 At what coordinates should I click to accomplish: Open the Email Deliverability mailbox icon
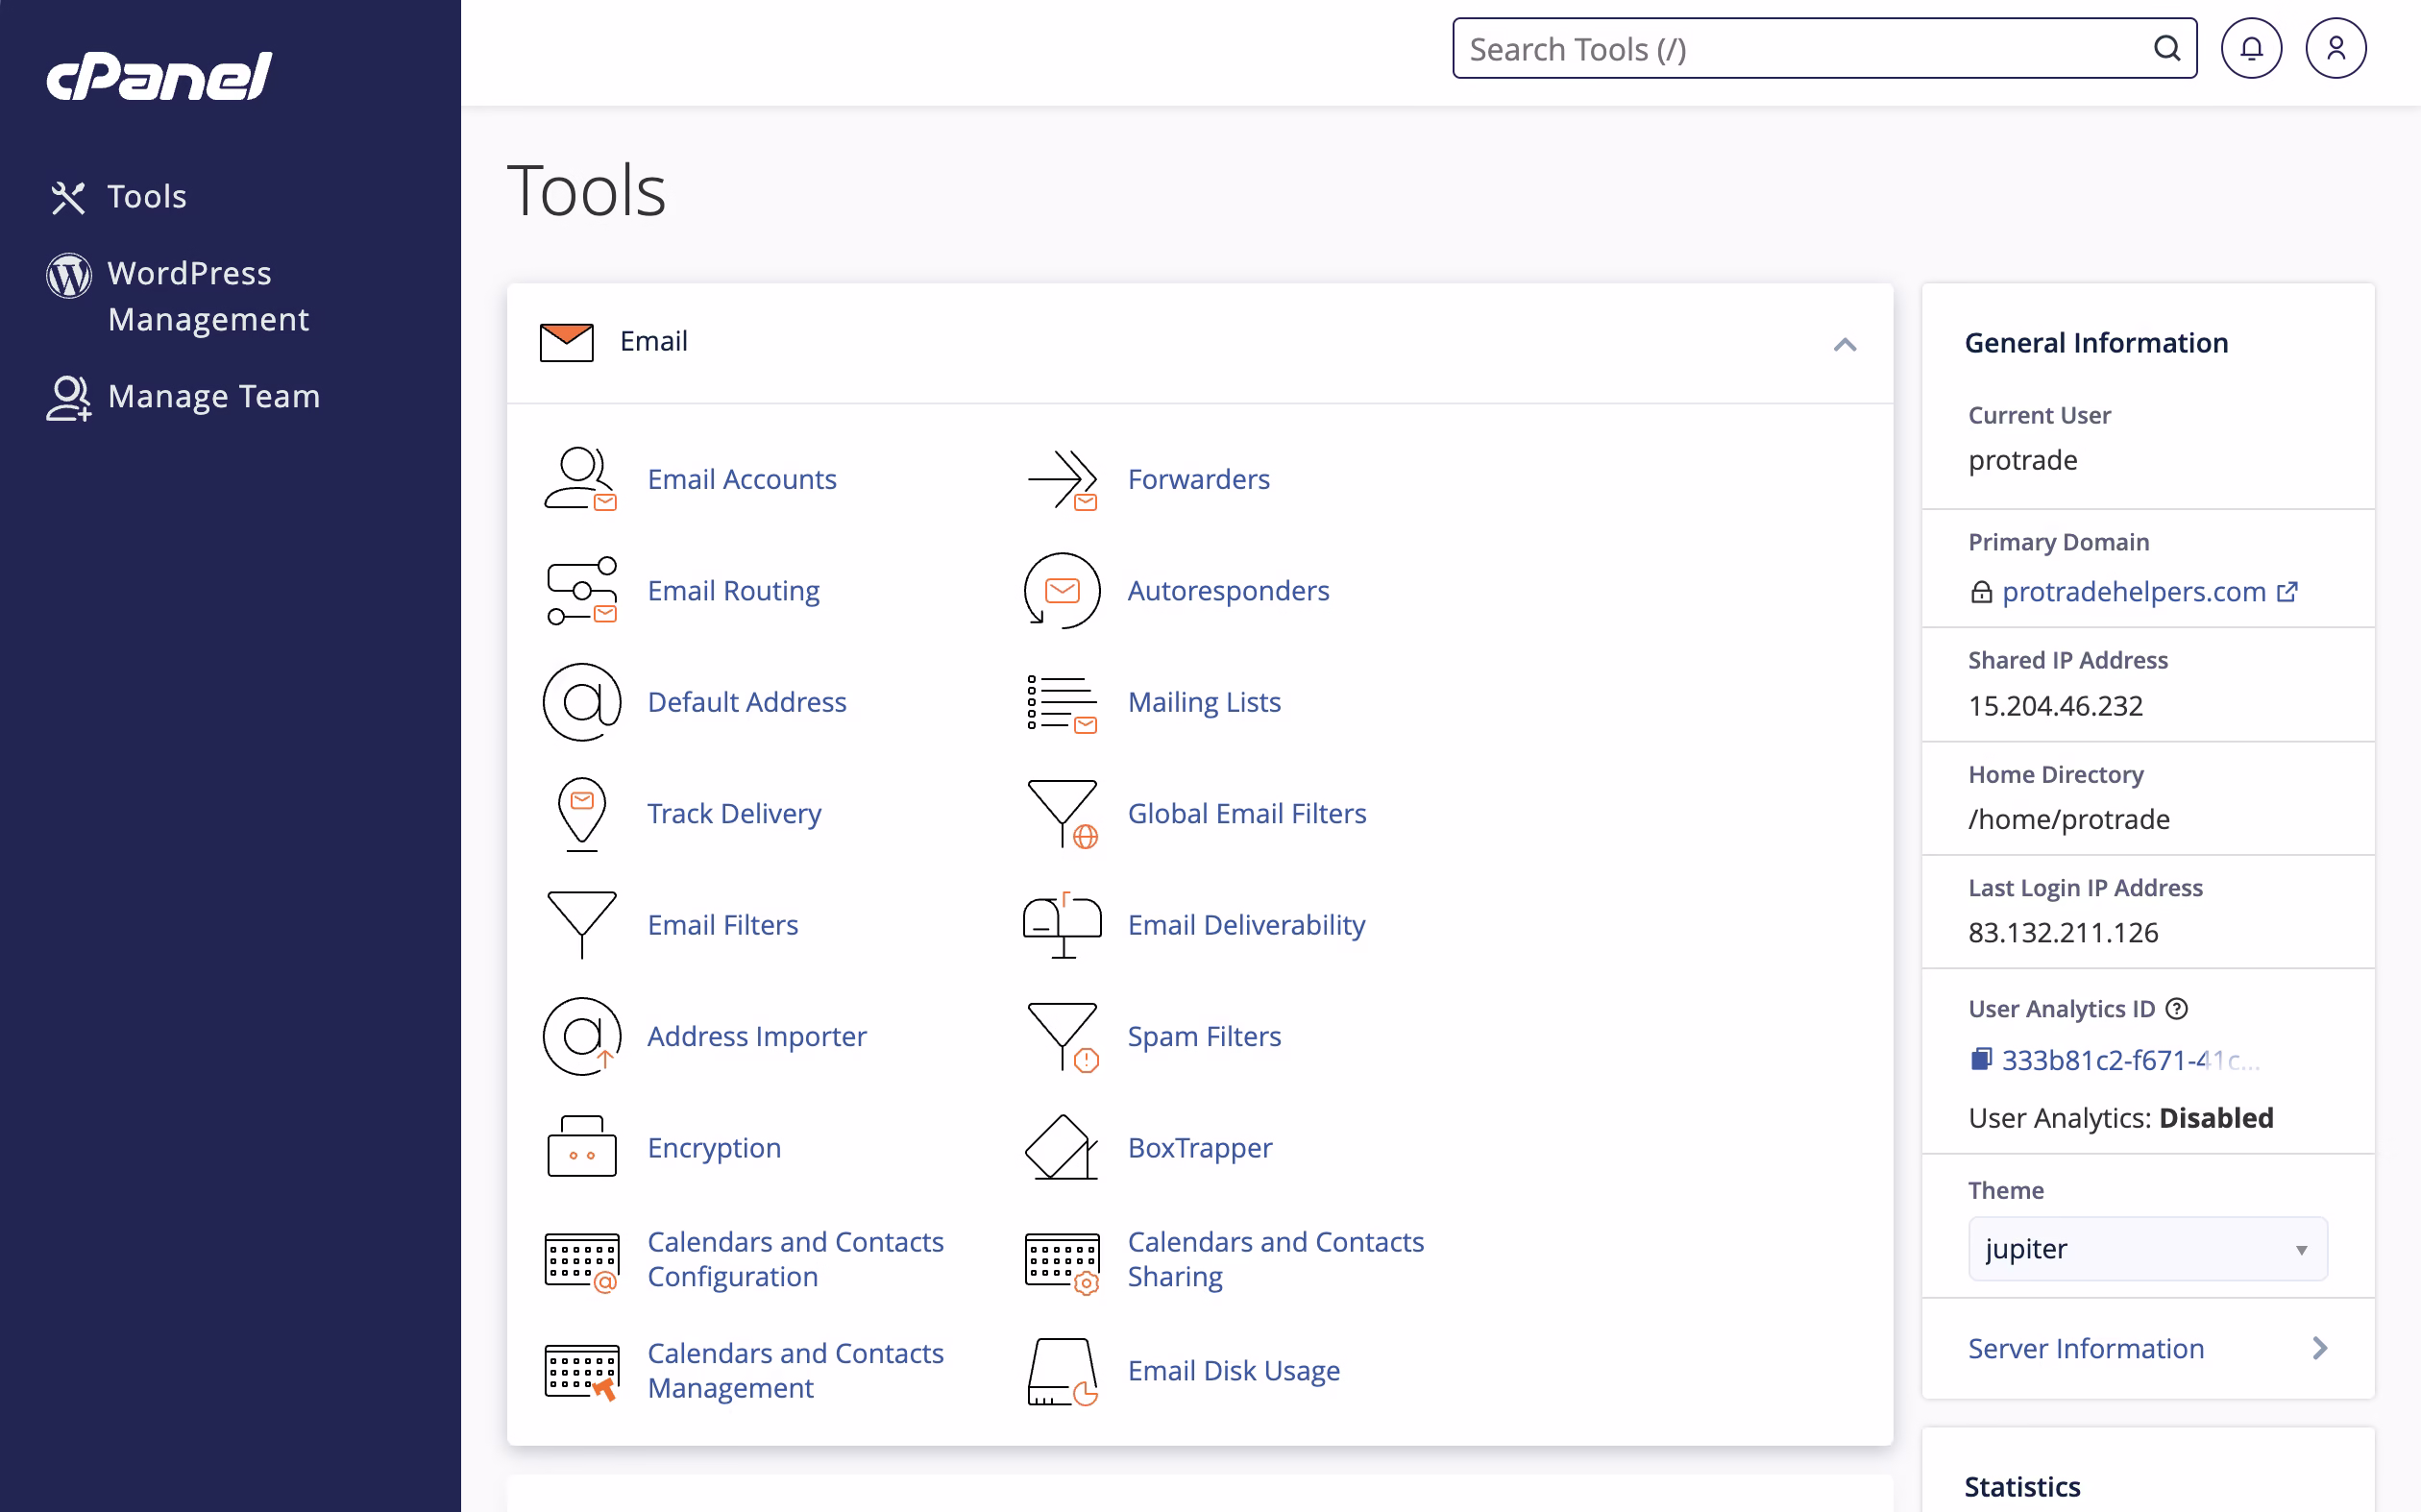click(1062, 925)
